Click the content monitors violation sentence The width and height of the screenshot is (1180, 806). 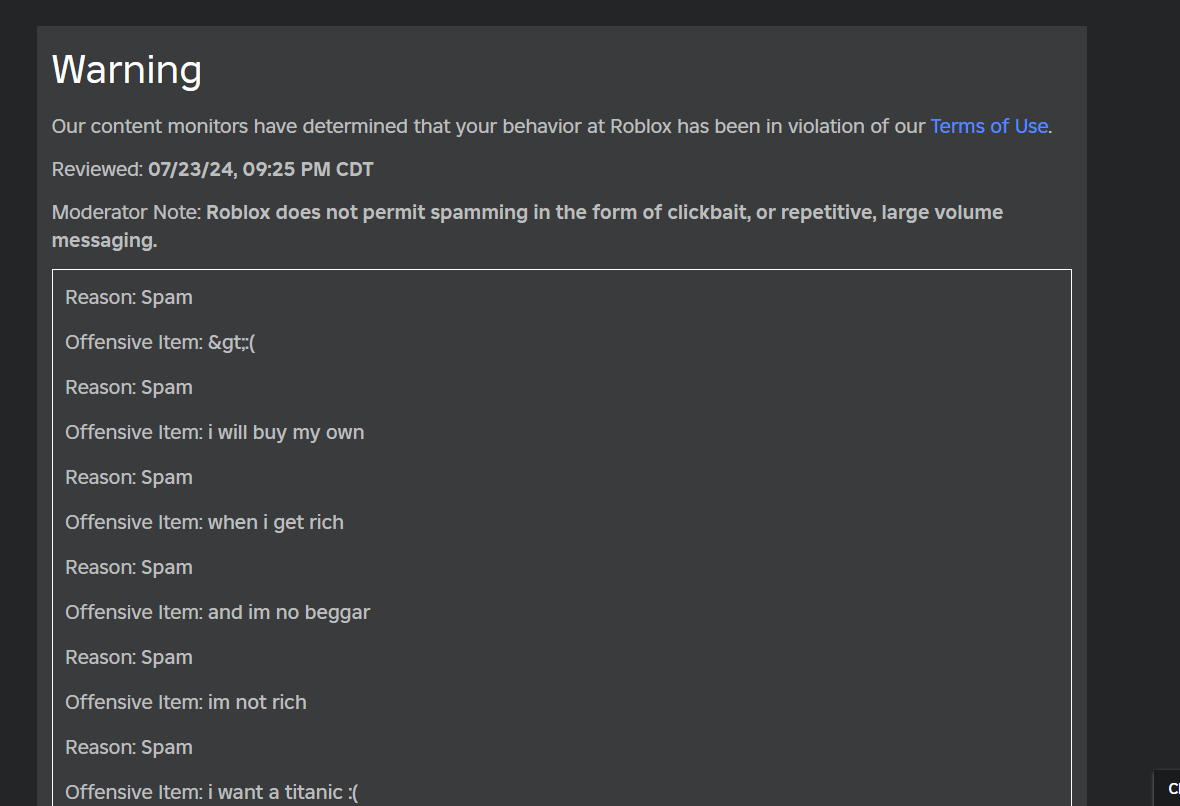490,126
